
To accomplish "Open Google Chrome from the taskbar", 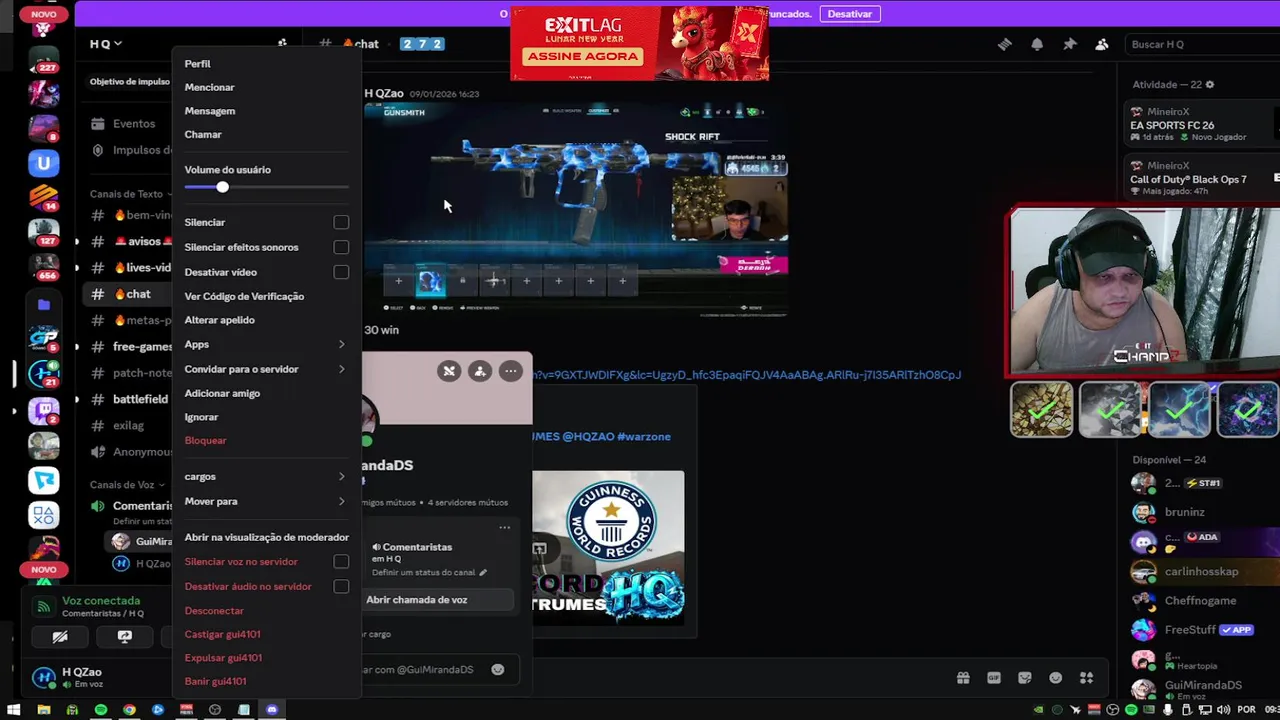I will coord(129,710).
